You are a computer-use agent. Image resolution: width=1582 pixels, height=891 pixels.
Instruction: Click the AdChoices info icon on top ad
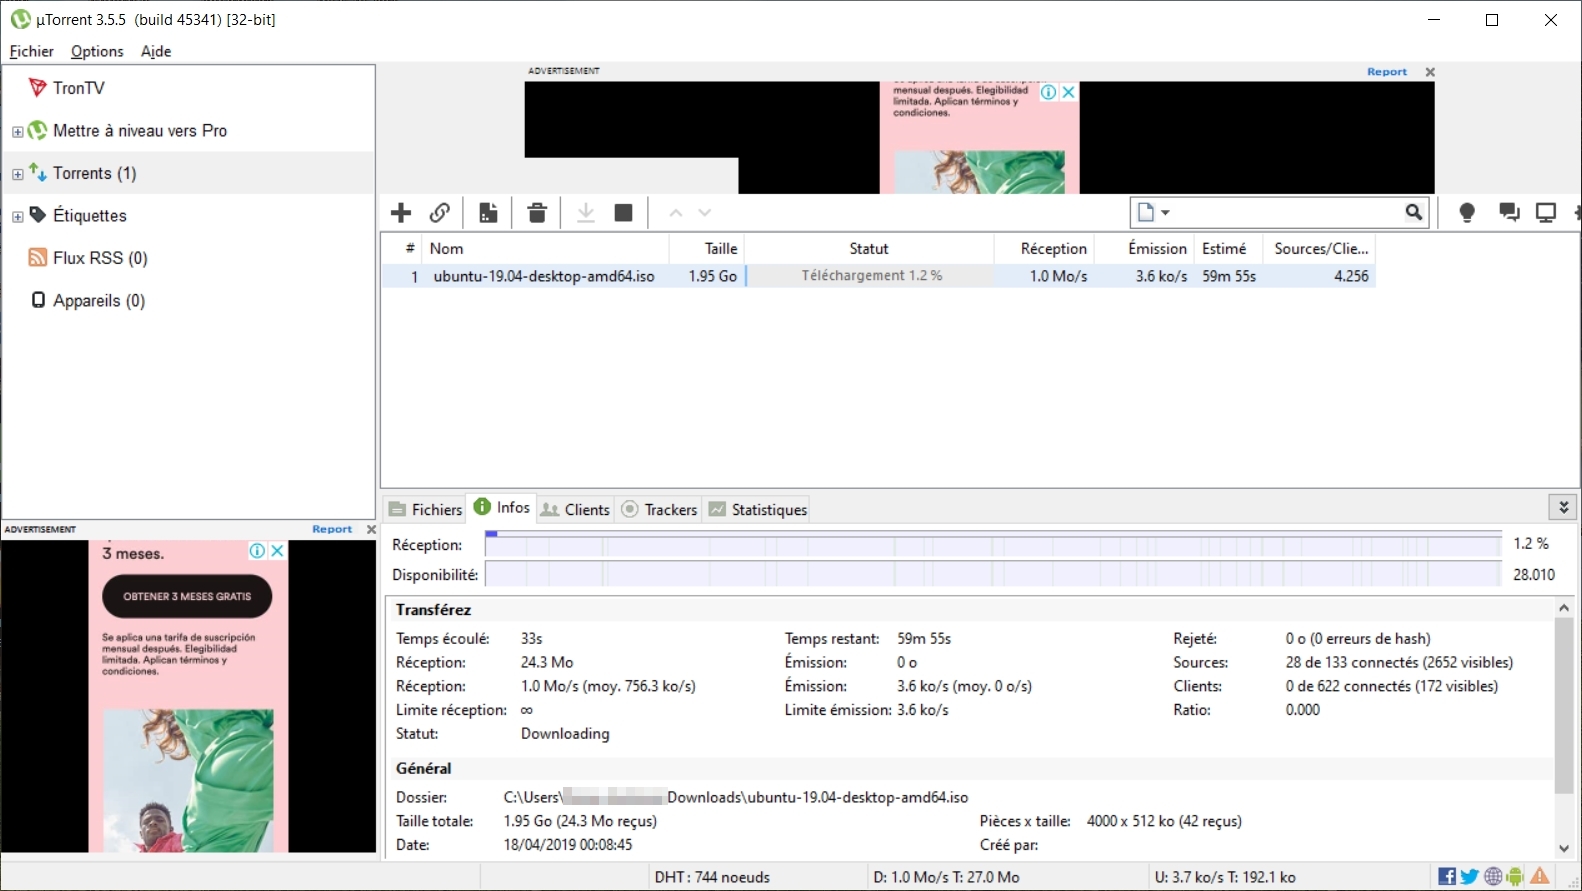click(1048, 92)
